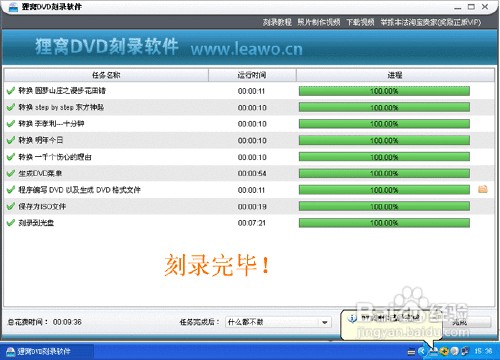The width and height of the screenshot is (500, 360).
Task: Click the checkmark icon next to 保存为ISO文件
Action: point(11,206)
